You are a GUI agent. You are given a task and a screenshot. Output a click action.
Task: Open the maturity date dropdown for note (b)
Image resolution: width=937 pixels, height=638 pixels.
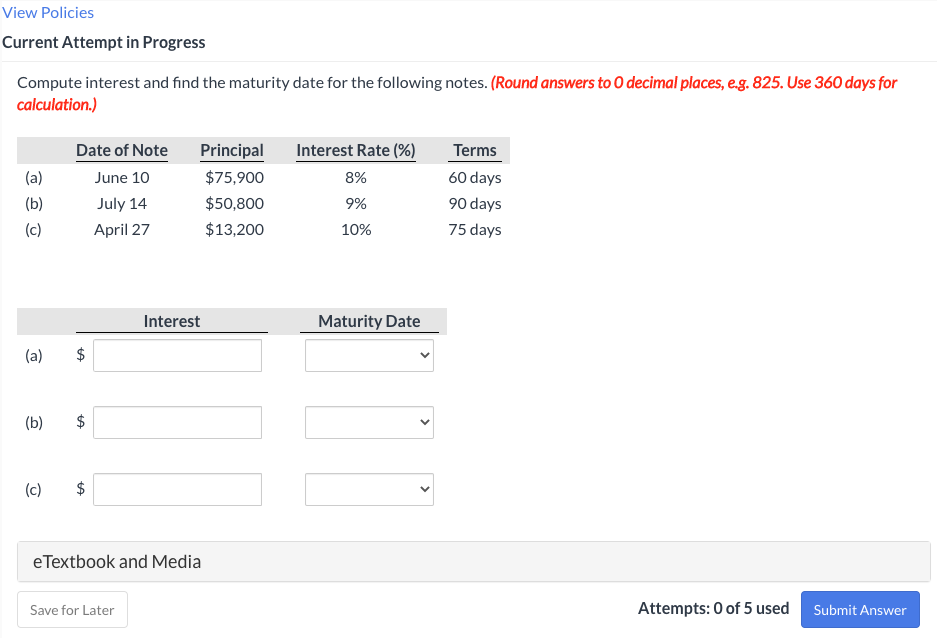[368, 422]
